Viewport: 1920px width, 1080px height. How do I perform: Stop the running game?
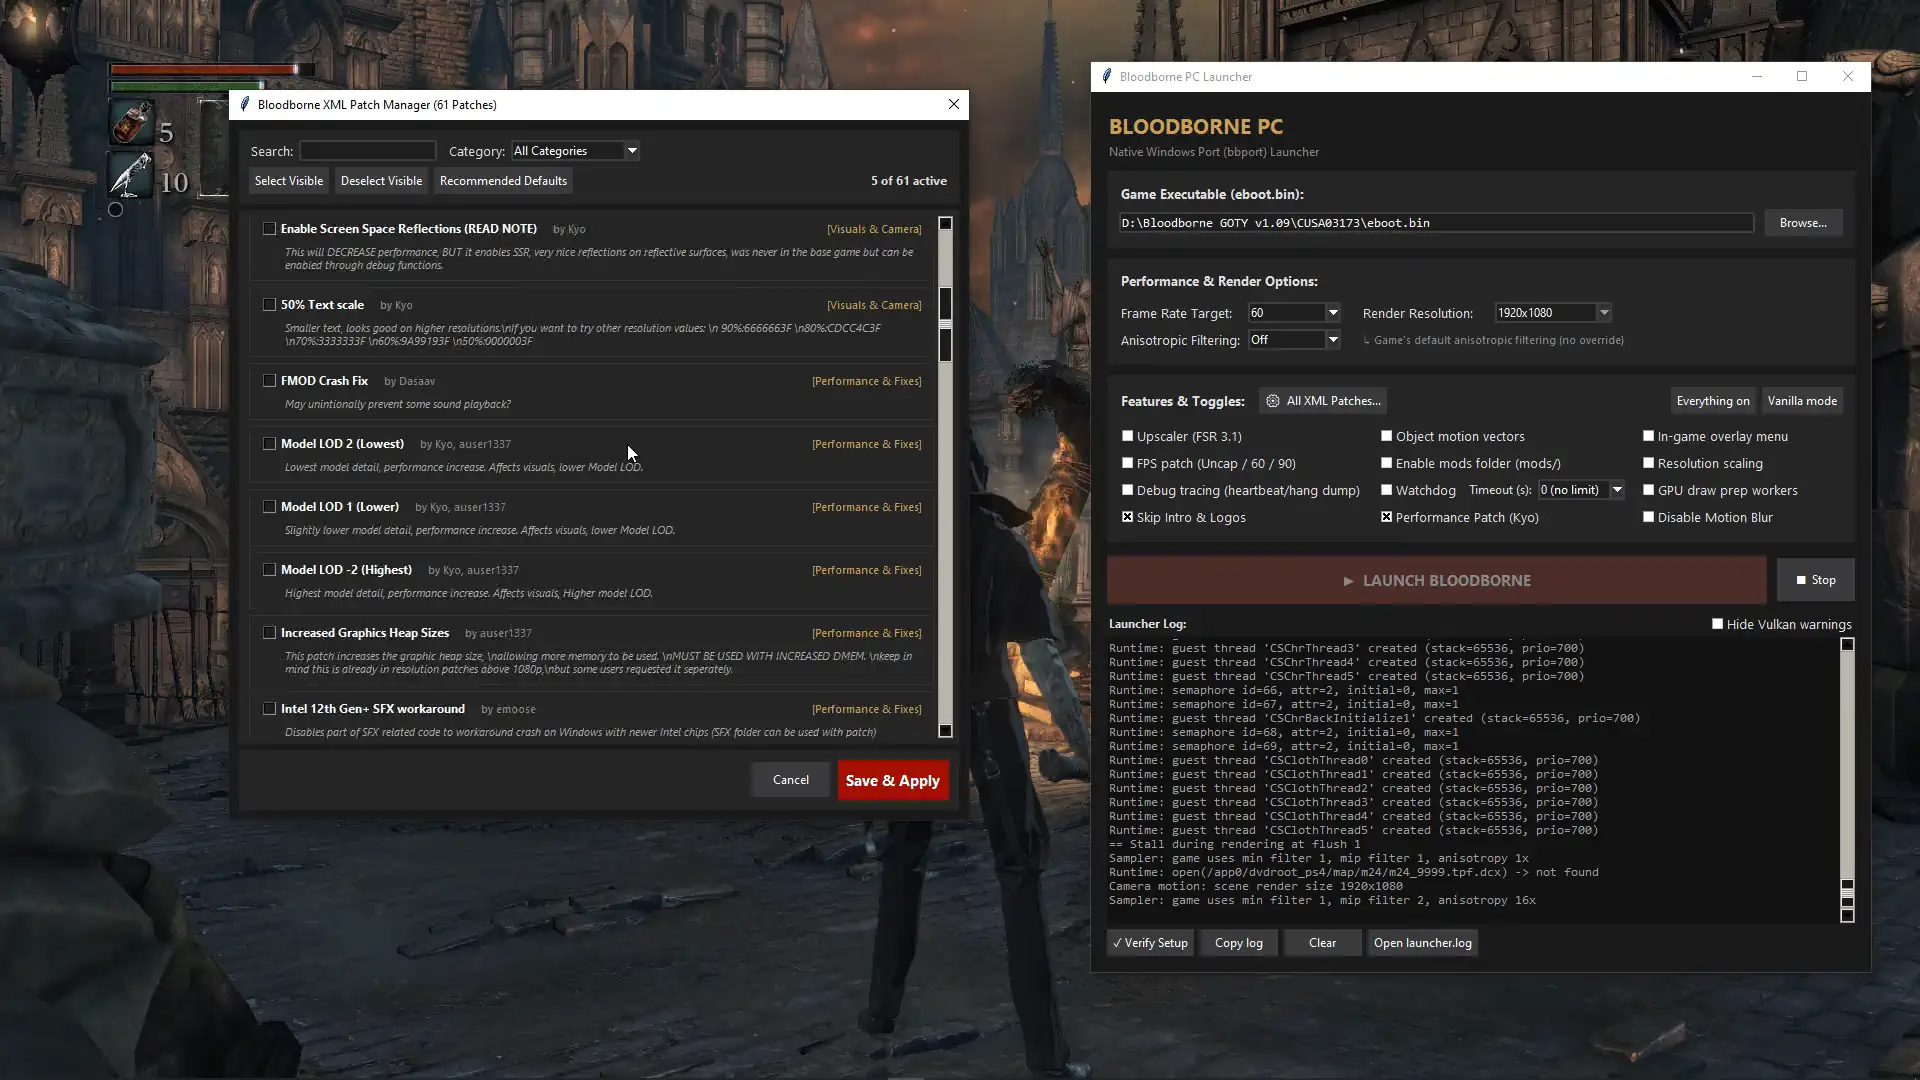[x=1816, y=580]
